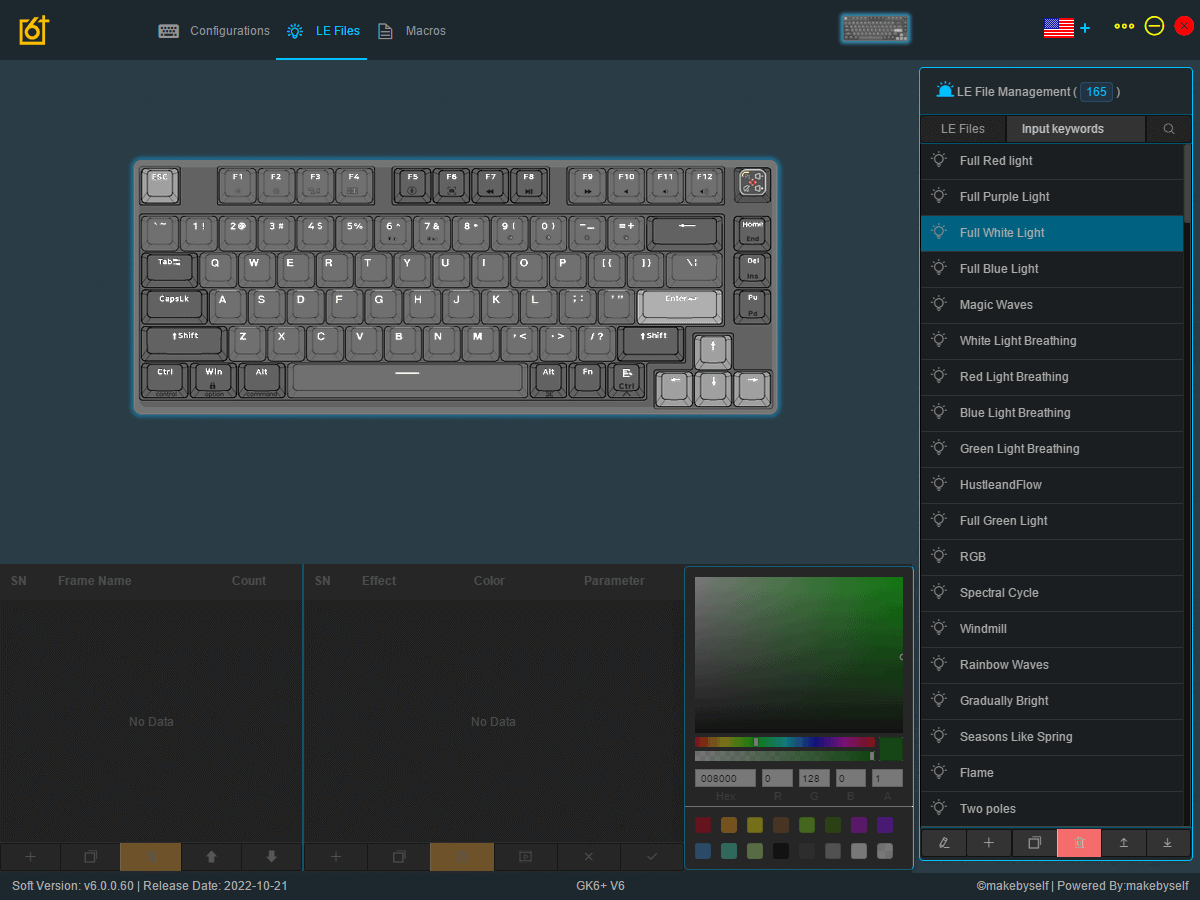Viewport: 1200px width, 900px height.
Task: Select the Flame lighting file
Action: click(x=1051, y=773)
